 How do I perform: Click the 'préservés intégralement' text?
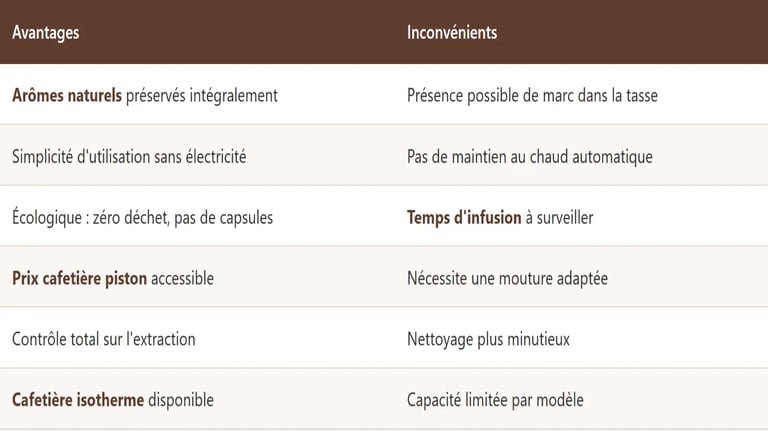pos(201,96)
